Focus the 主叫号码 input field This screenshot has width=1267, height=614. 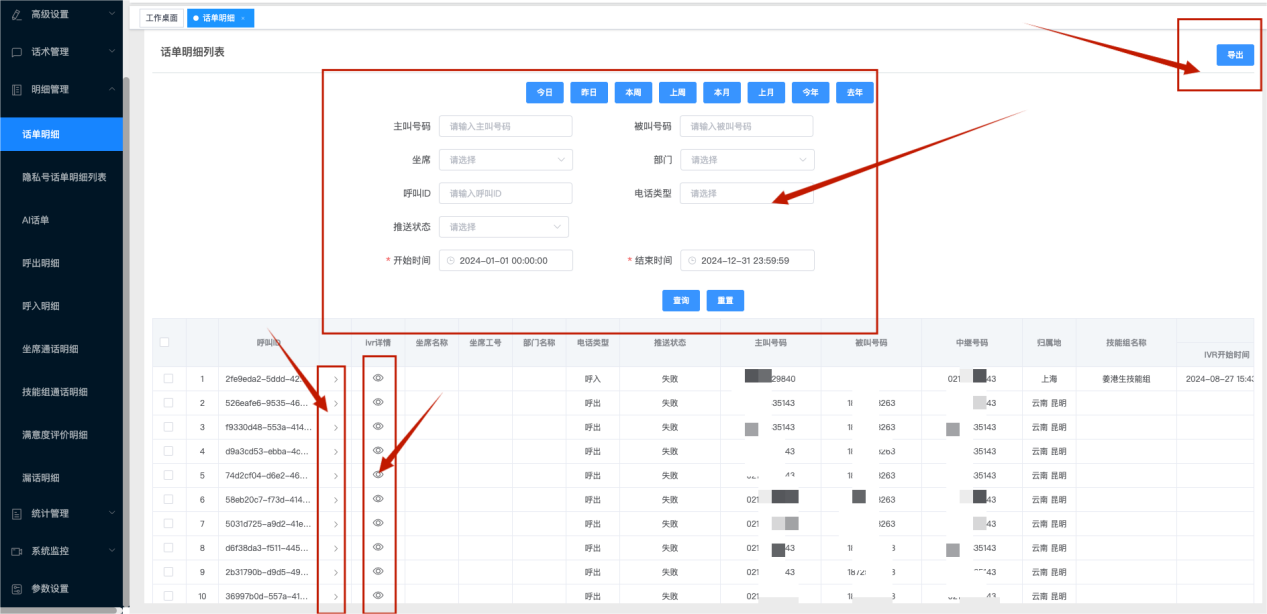coord(505,126)
